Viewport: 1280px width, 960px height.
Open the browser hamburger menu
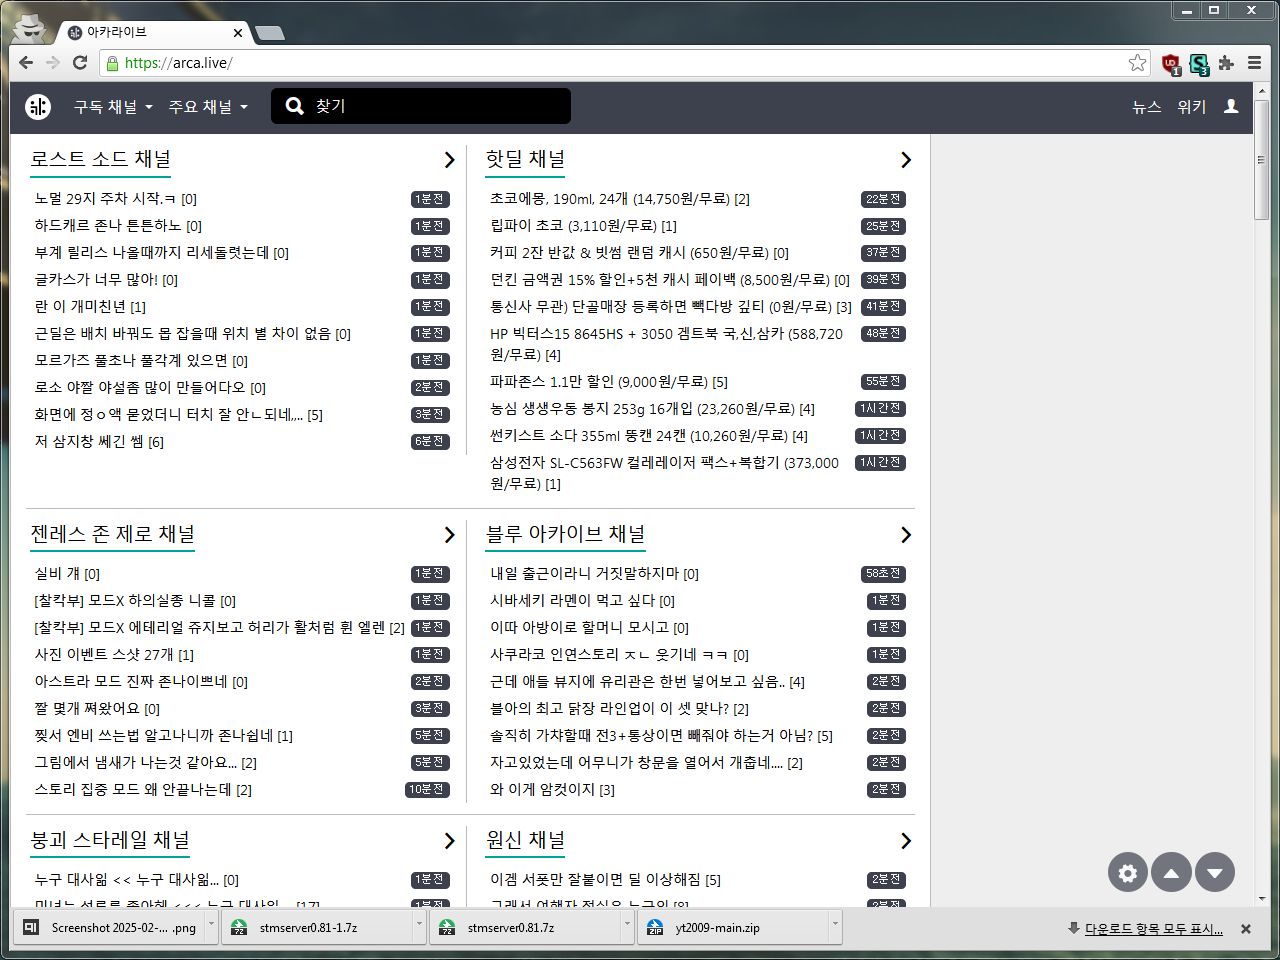pyautogui.click(x=1254, y=63)
